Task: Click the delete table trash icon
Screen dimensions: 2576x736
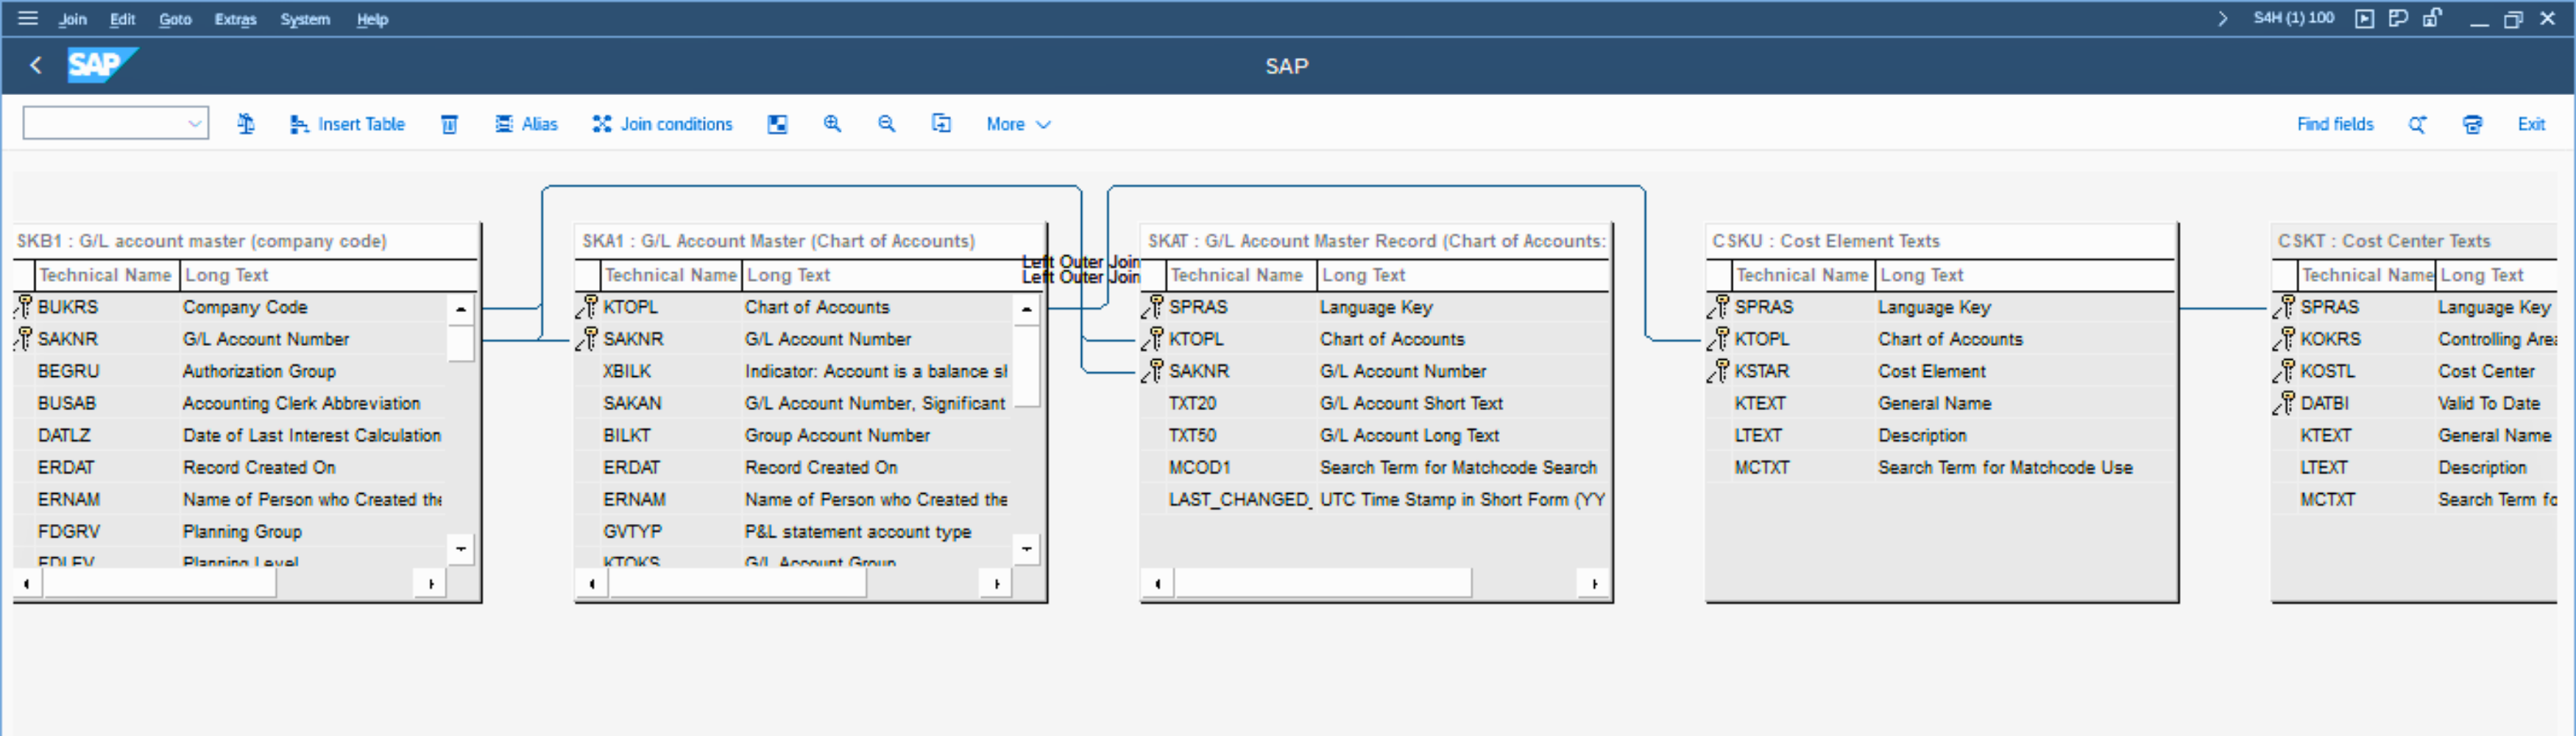Action: 450,124
